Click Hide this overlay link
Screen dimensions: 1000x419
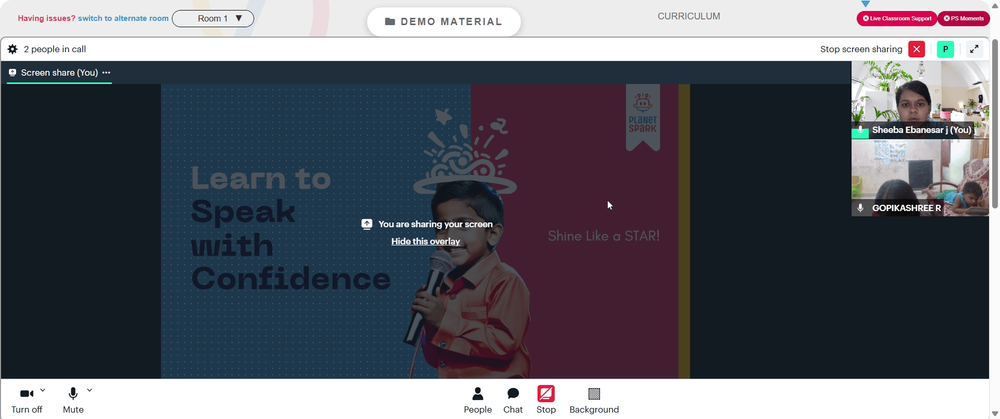click(425, 241)
